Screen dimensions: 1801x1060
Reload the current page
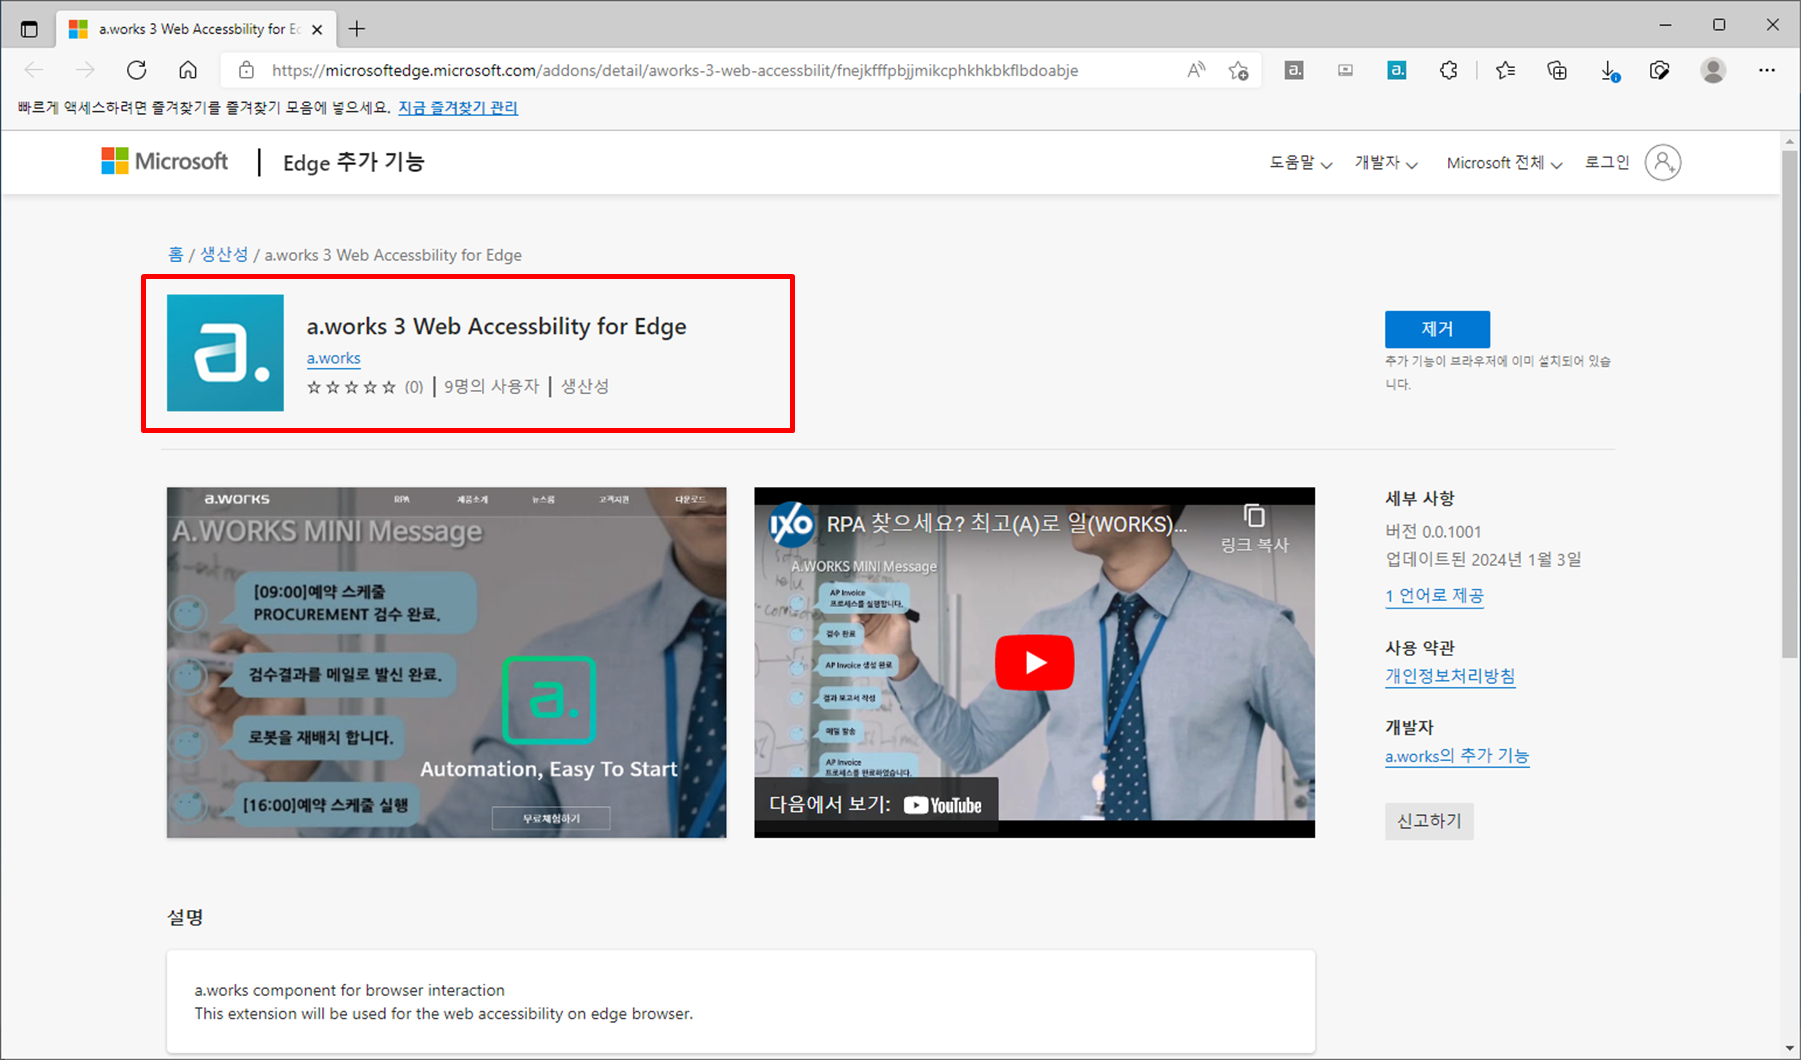point(137,70)
